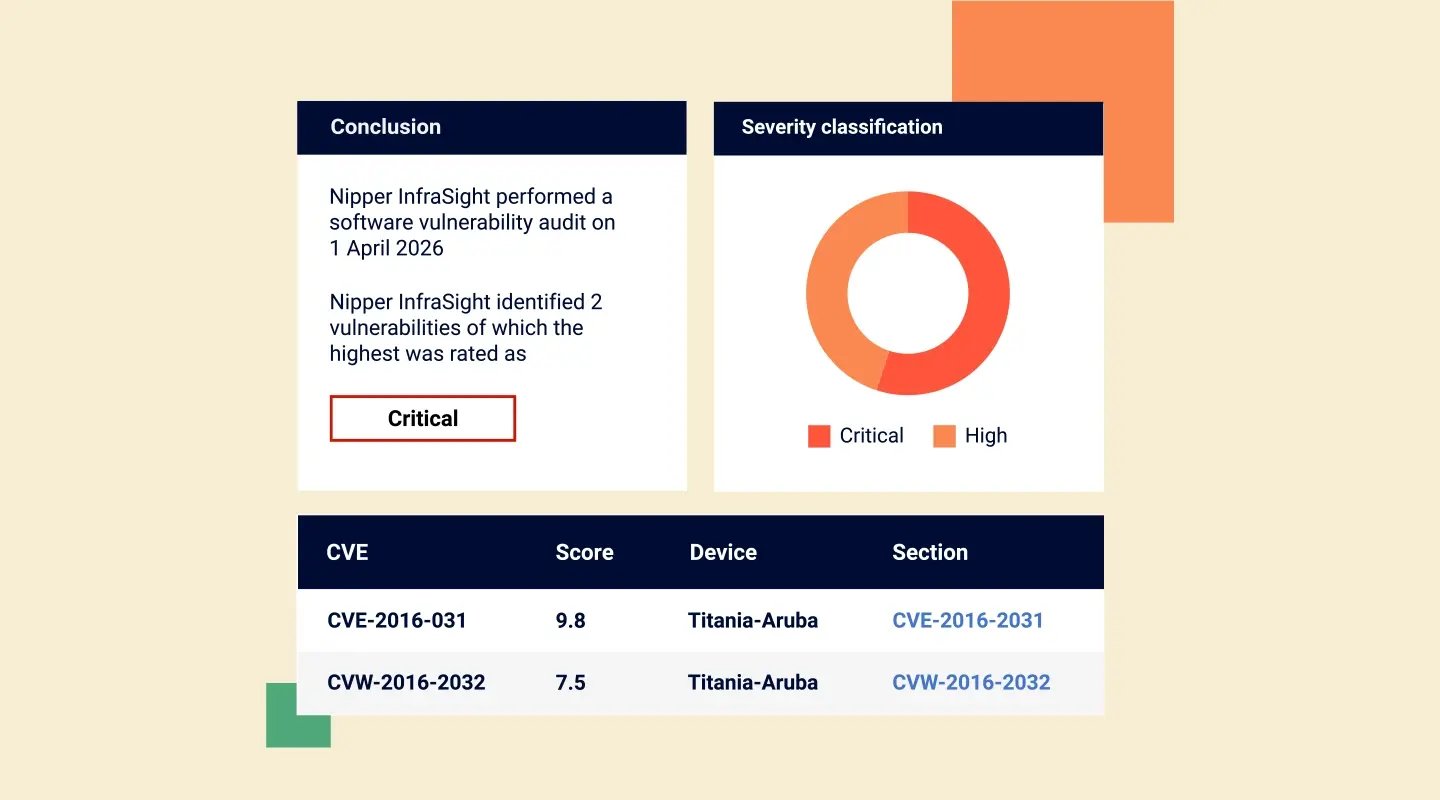Select the CVE-2016-031 cell
The width and height of the screenshot is (1440, 800).
[397, 620]
